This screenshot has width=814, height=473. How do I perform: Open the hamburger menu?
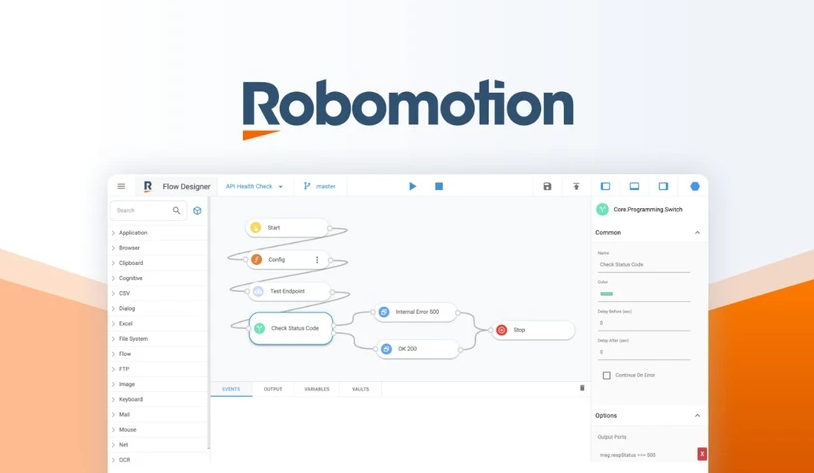121,186
